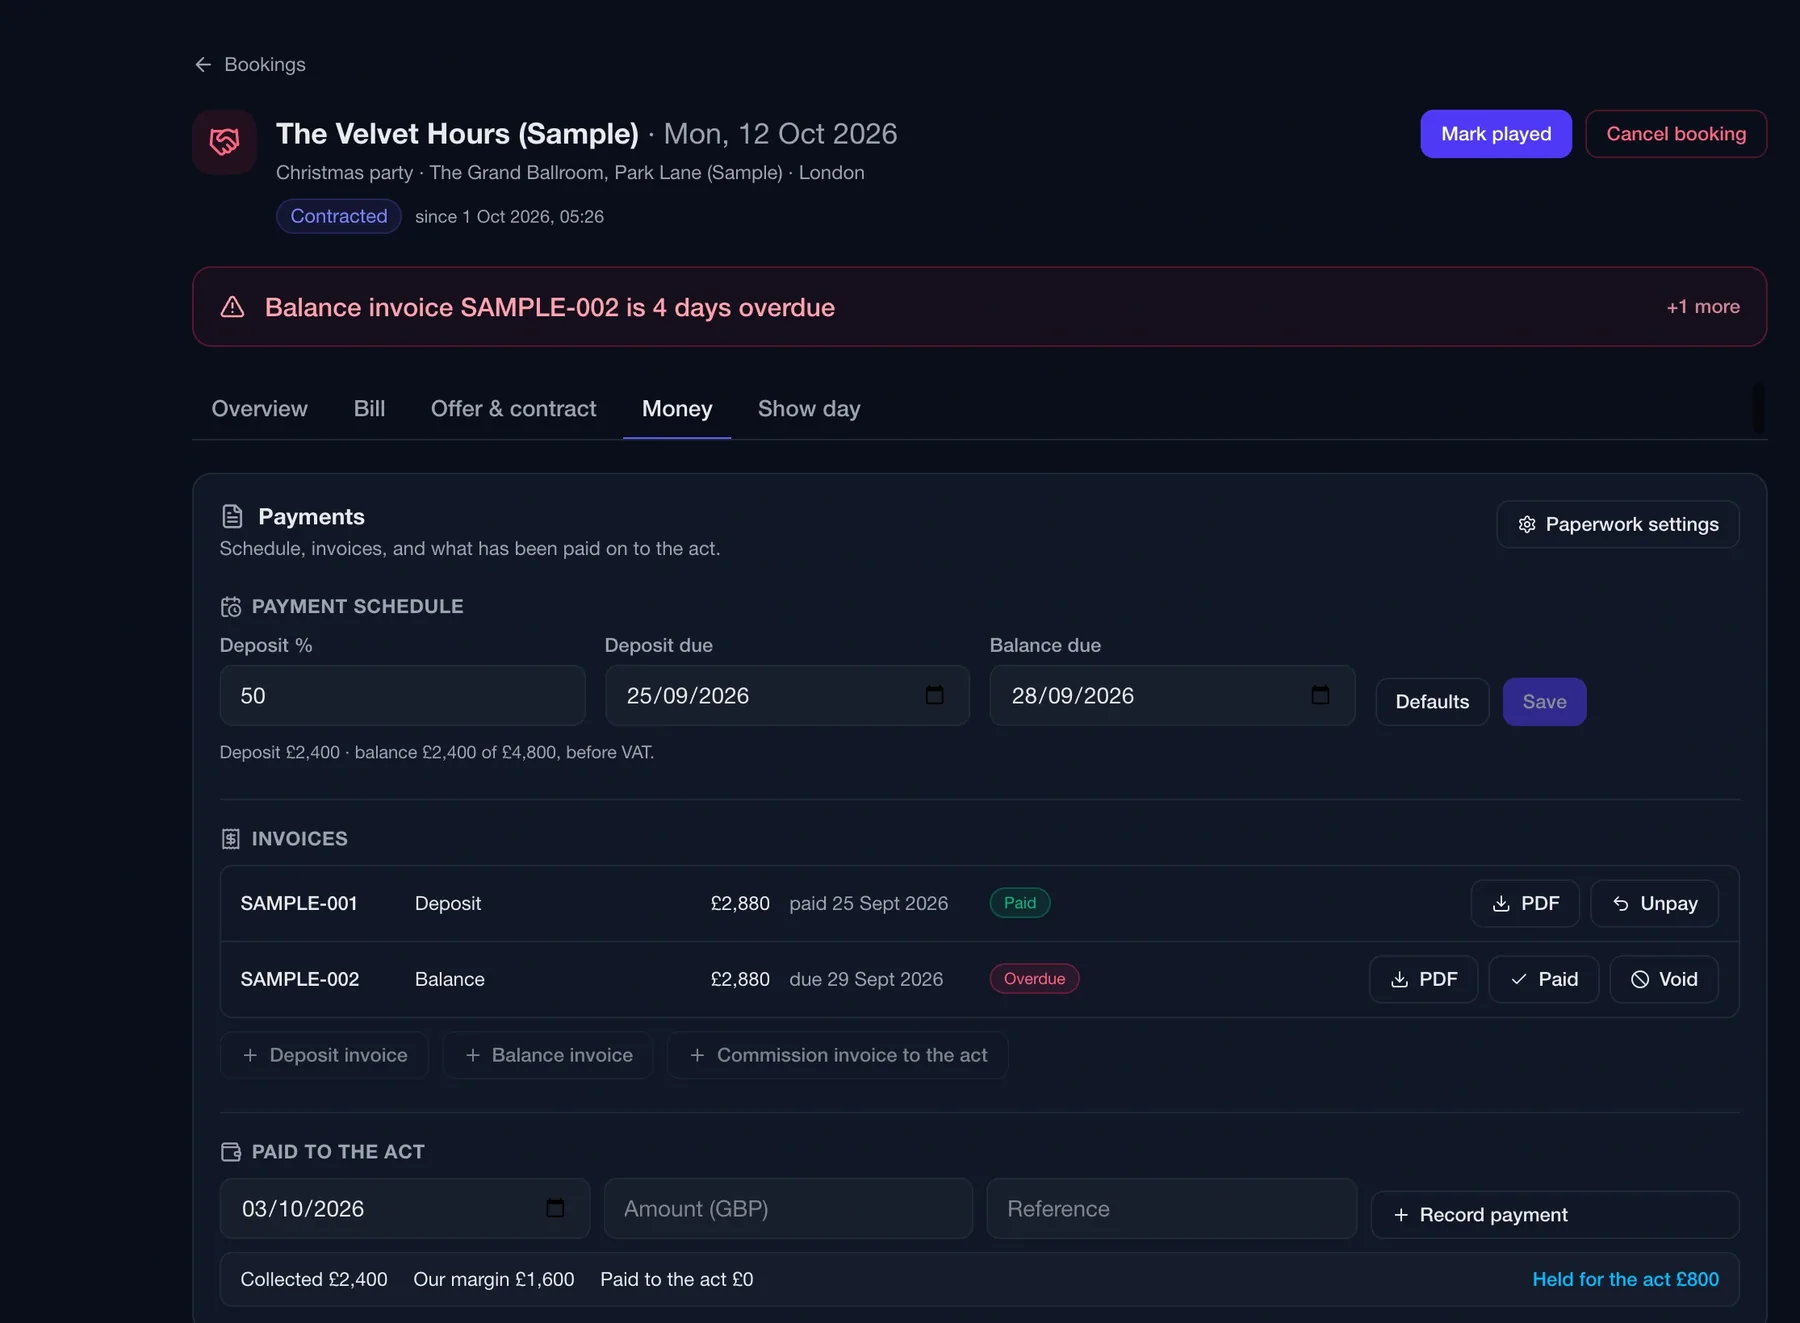Click the Collected £2,400 text
This screenshot has height=1323, width=1800.
pos(313,1279)
